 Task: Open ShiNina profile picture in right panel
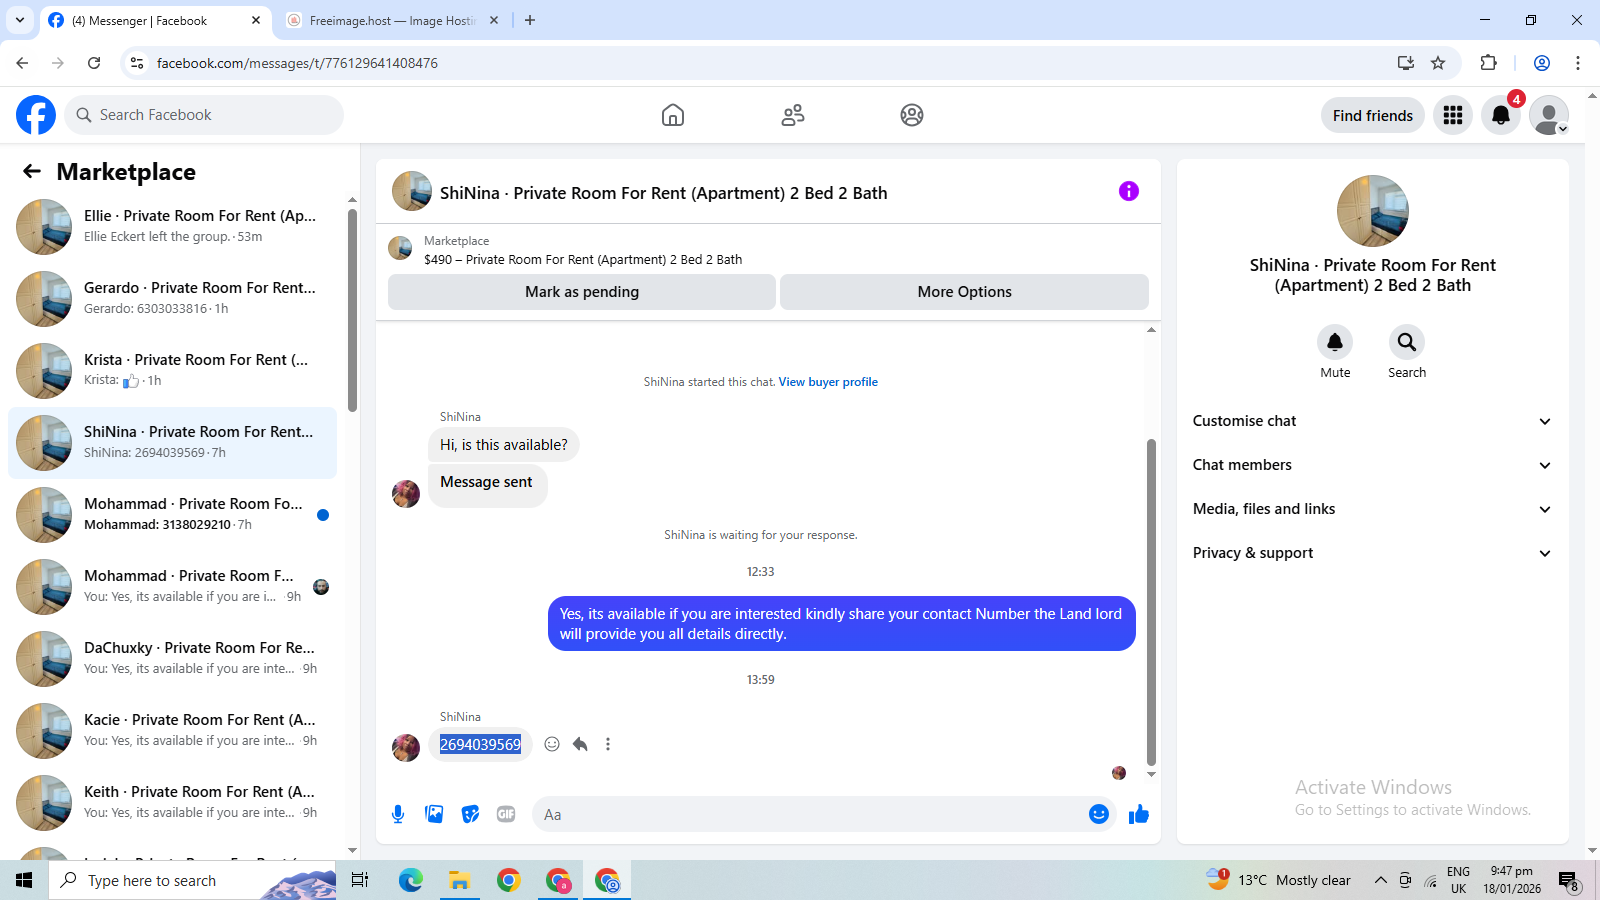point(1373,211)
